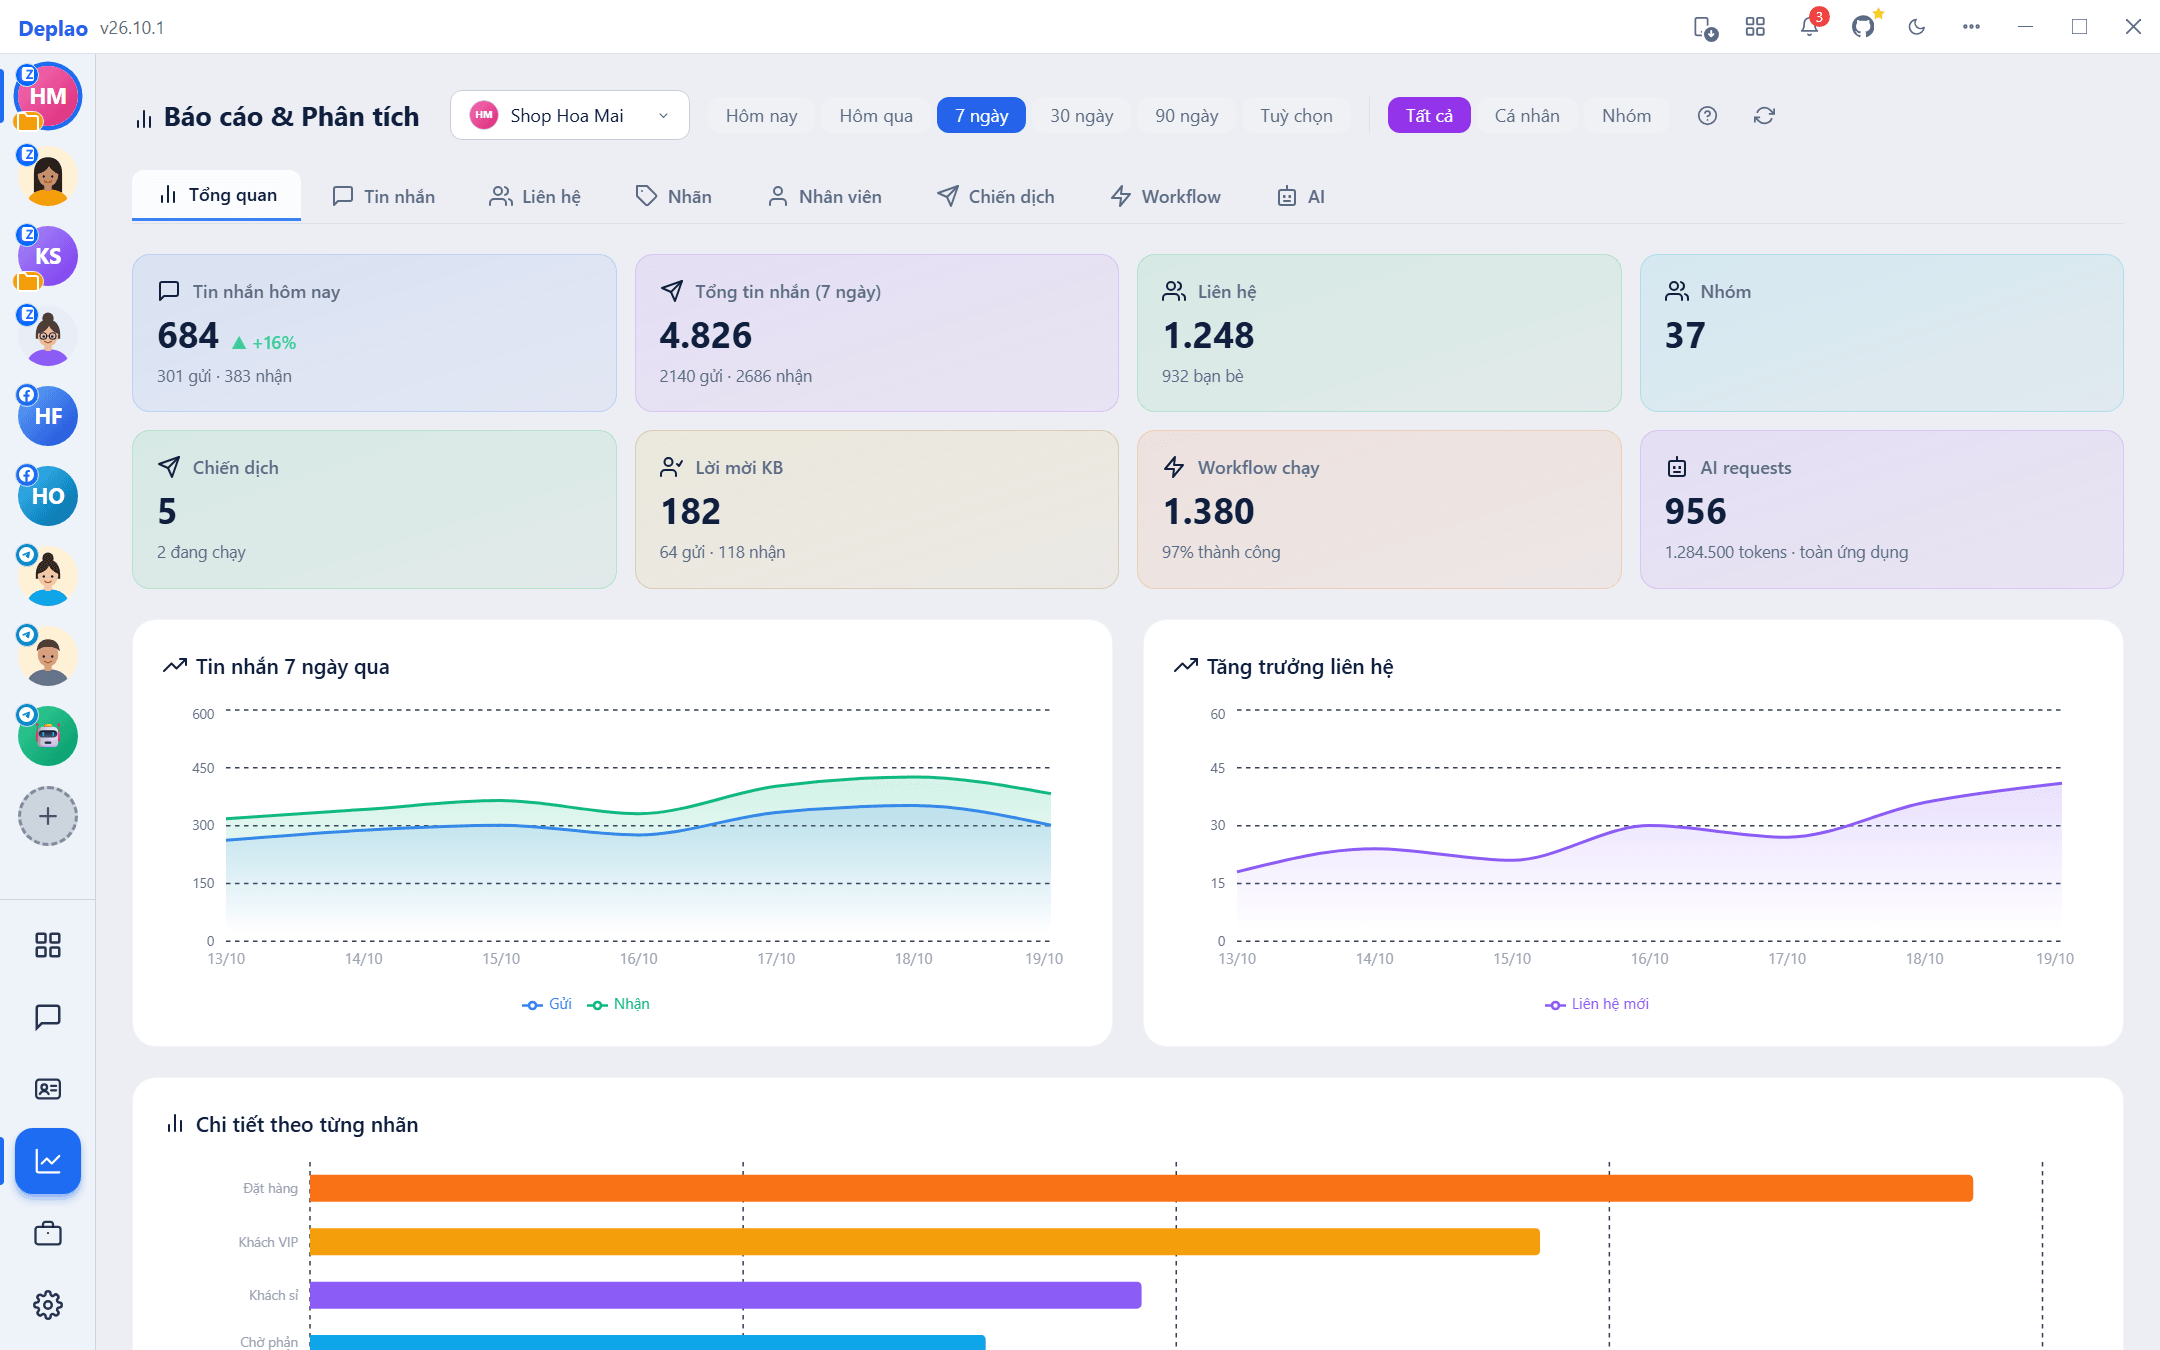2160x1350 pixels.
Task: Expand the Shop Hoa Mai account dropdown
Action: (570, 115)
